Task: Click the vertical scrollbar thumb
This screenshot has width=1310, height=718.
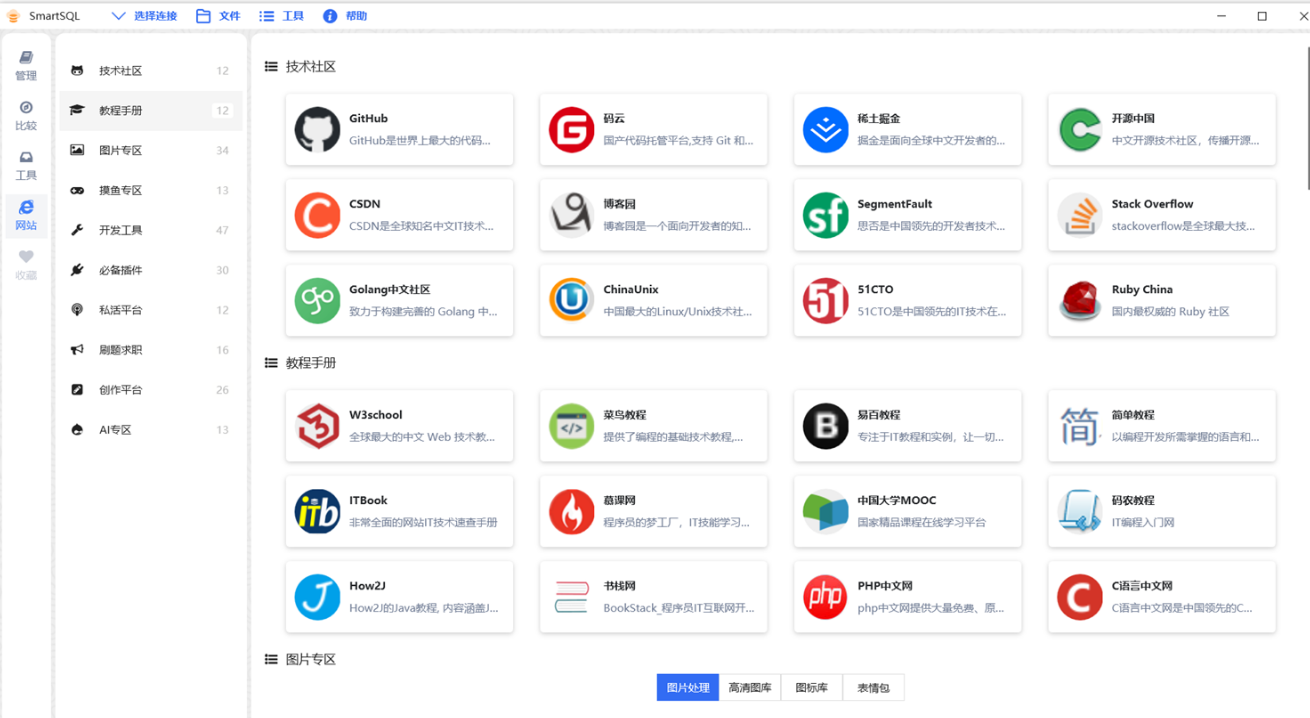Action: click(x=1306, y=118)
